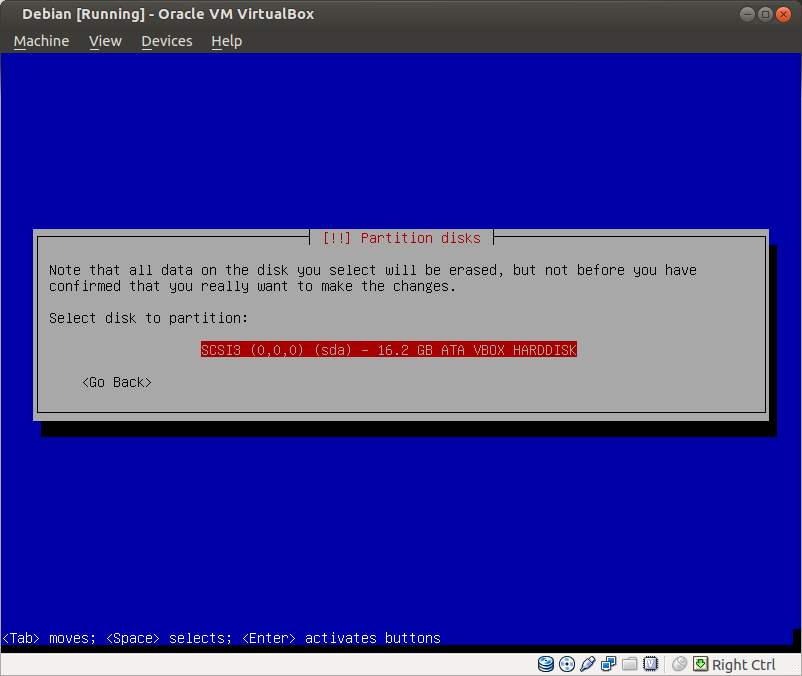This screenshot has width=802, height=676.
Task: Click the shared folders status icon
Action: (630, 664)
